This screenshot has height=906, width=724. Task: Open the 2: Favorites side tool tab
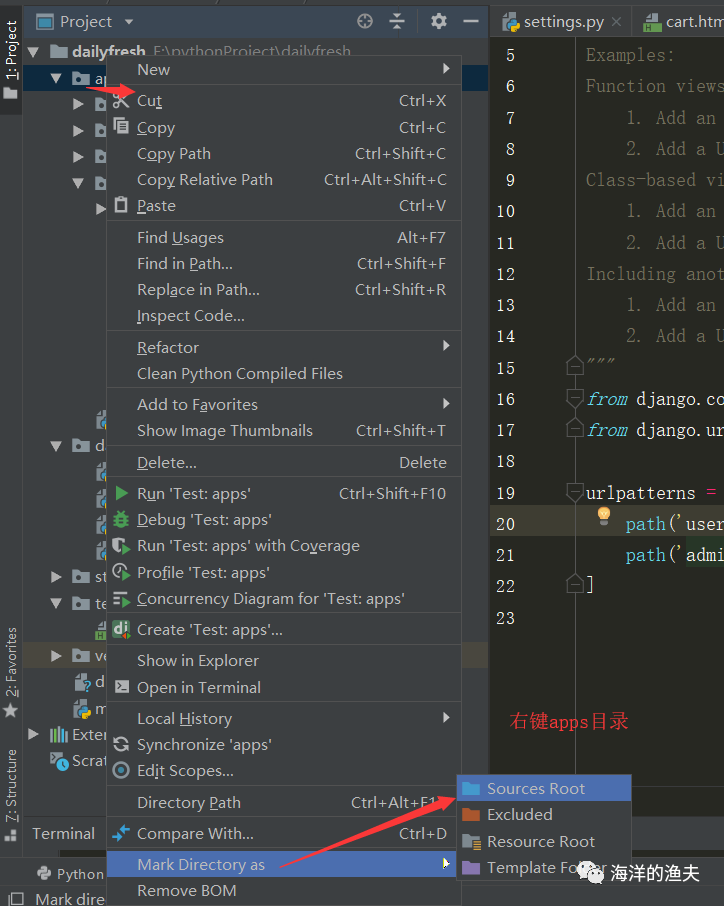pos(11,673)
